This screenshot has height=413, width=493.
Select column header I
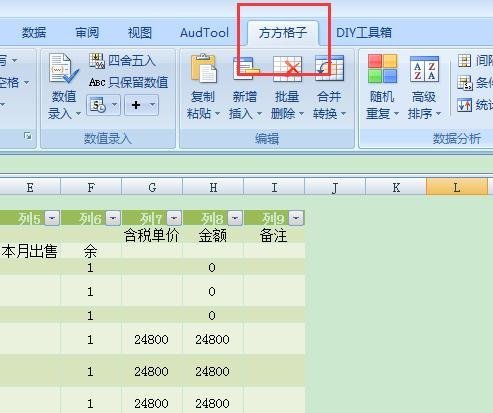pyautogui.click(x=274, y=187)
